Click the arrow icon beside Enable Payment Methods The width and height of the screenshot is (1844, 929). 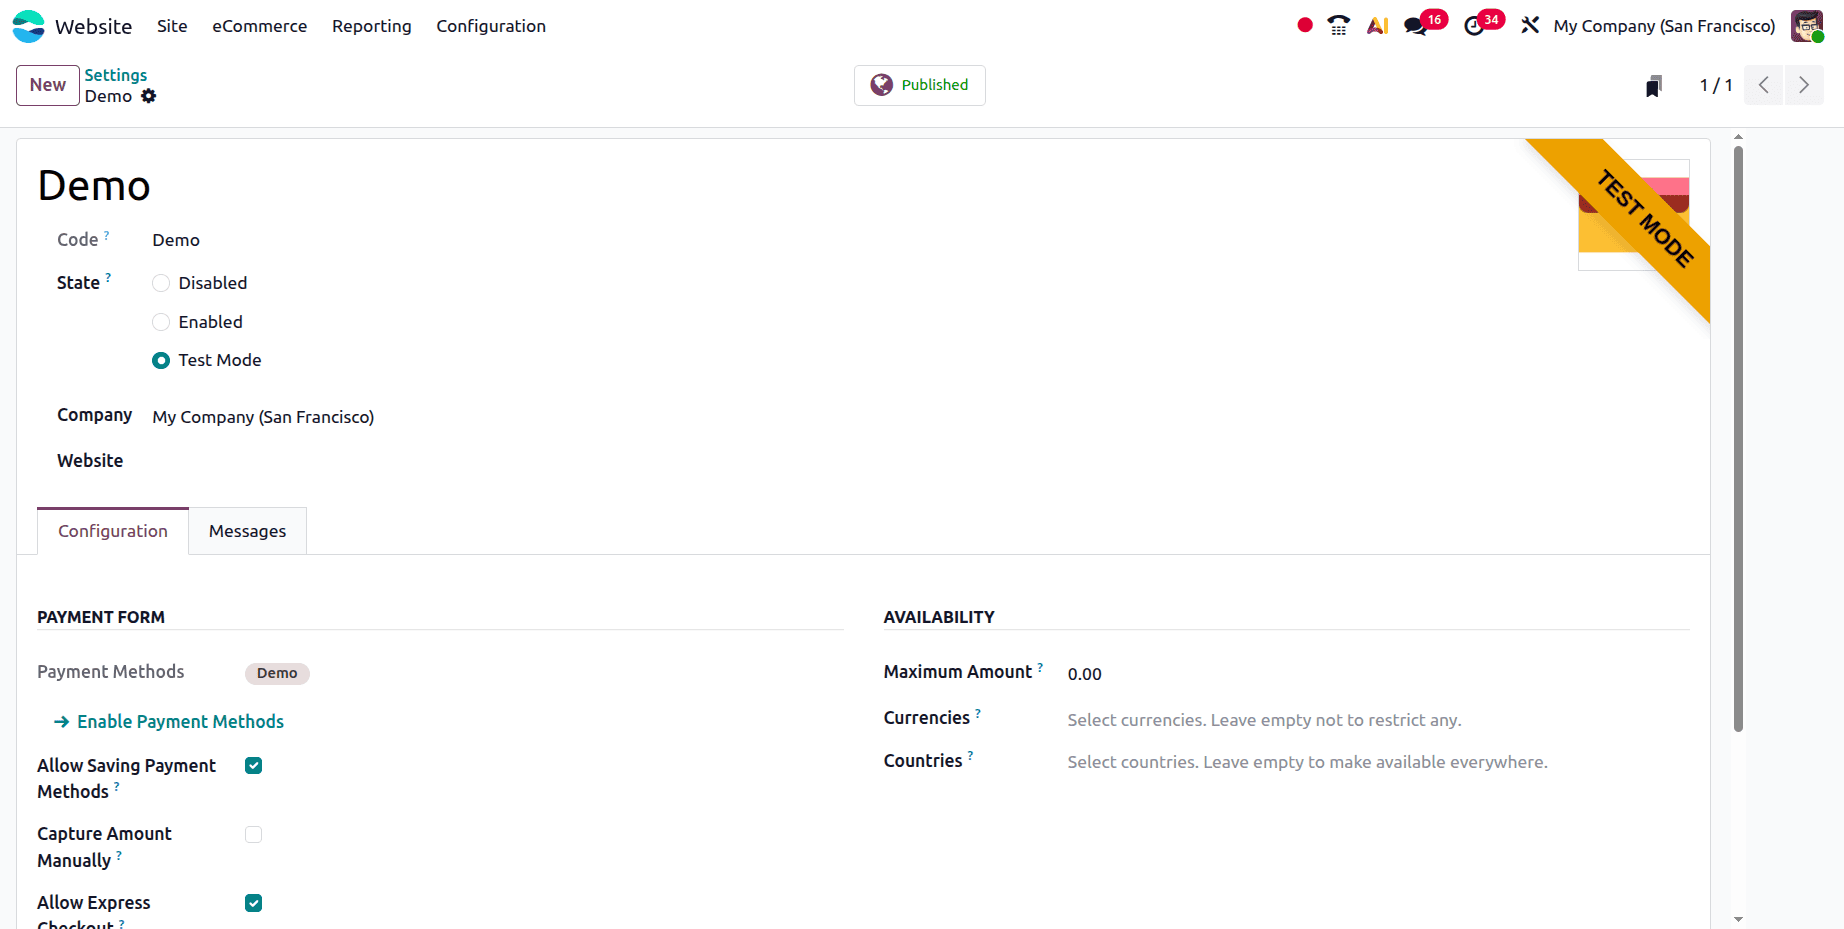[x=62, y=722]
